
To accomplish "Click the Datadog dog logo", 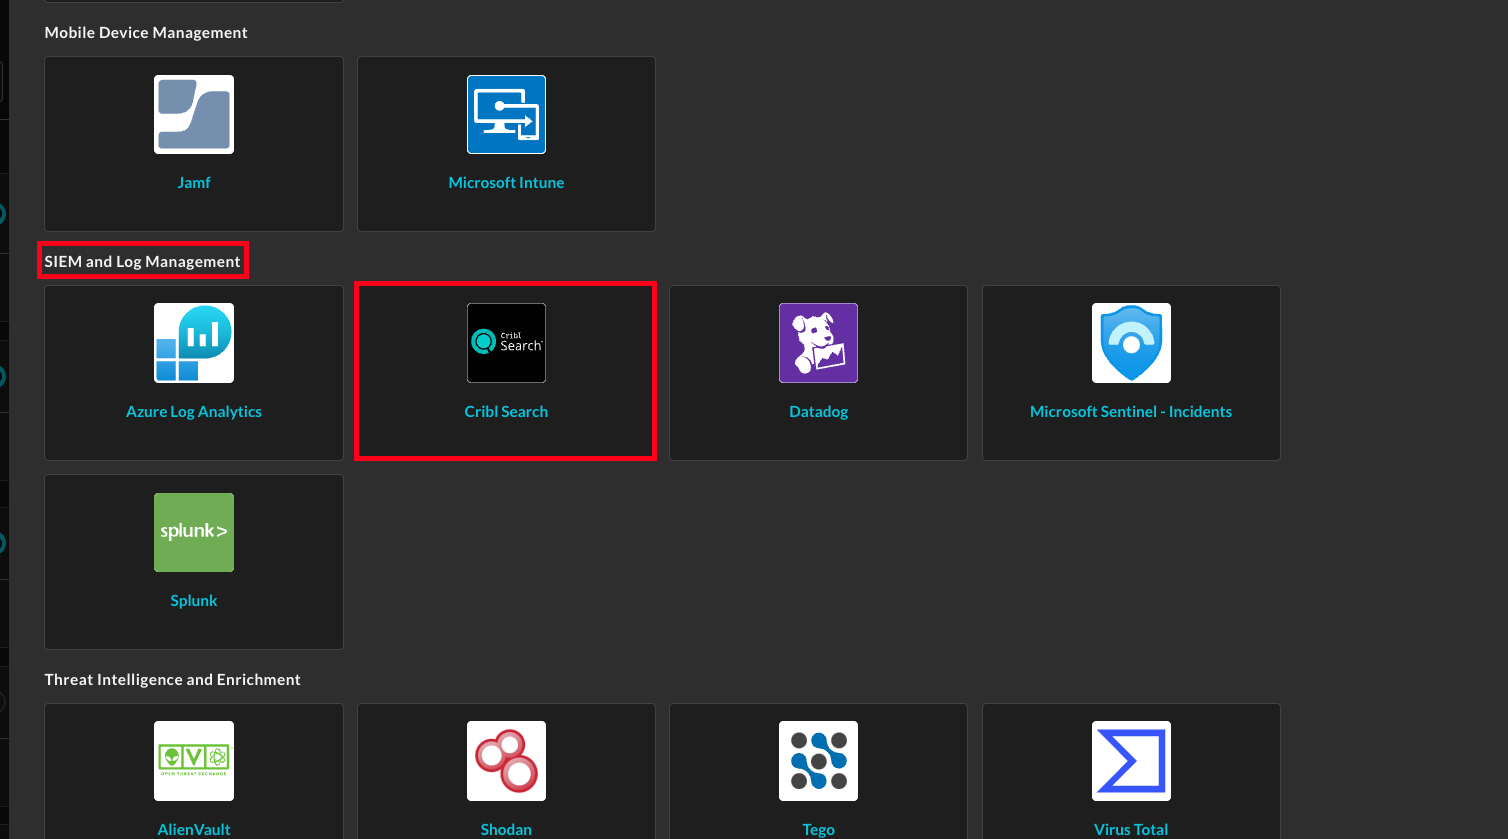I will tap(819, 343).
